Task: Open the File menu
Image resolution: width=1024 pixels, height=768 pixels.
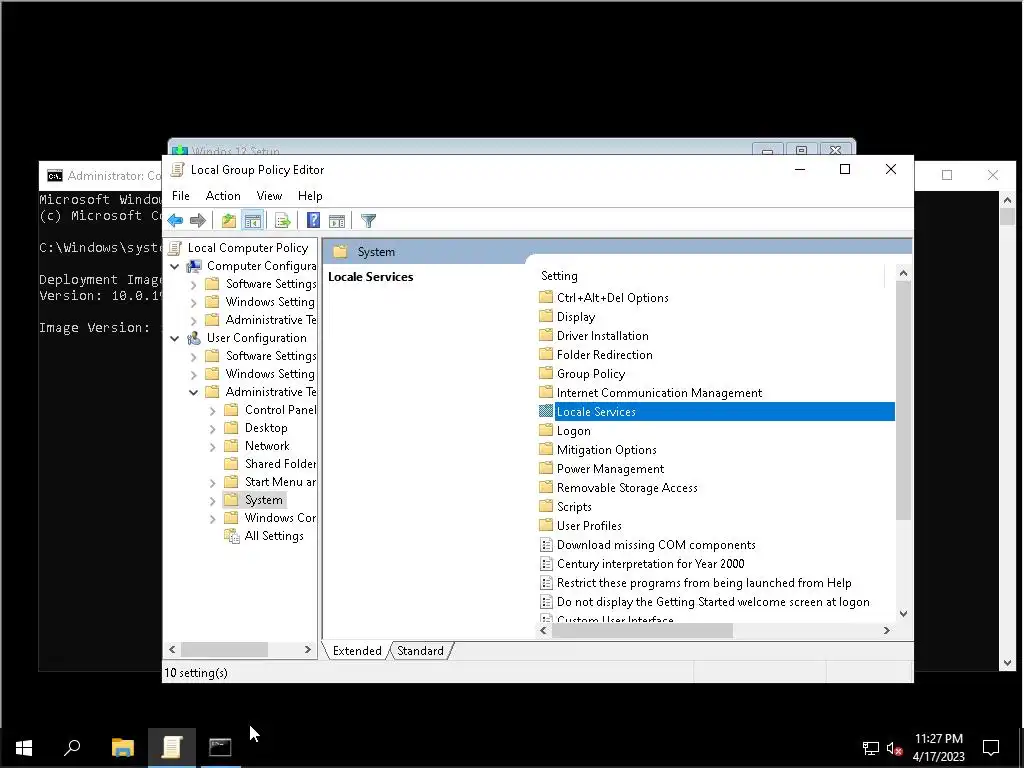Action: [181, 195]
